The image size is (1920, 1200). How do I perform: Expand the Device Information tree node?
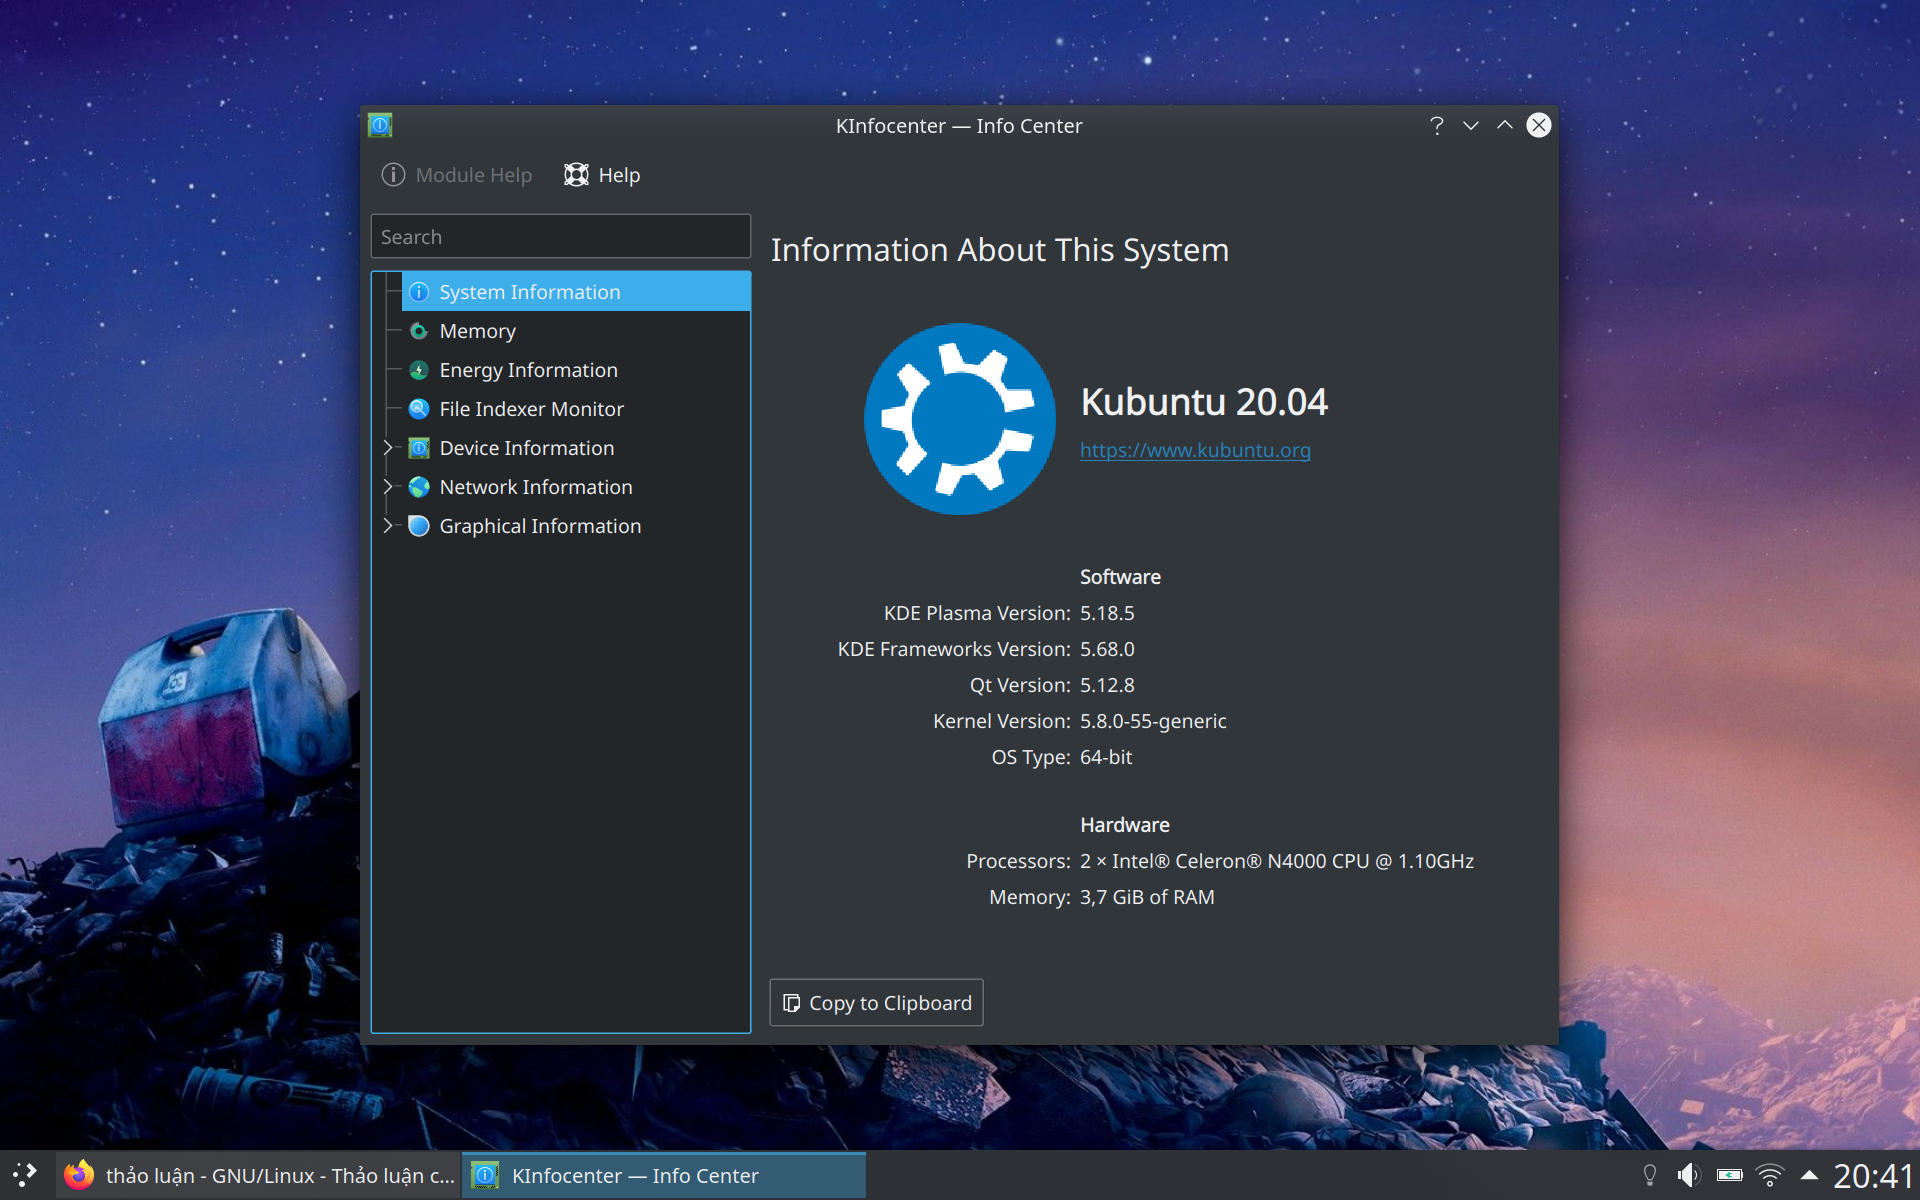(388, 448)
